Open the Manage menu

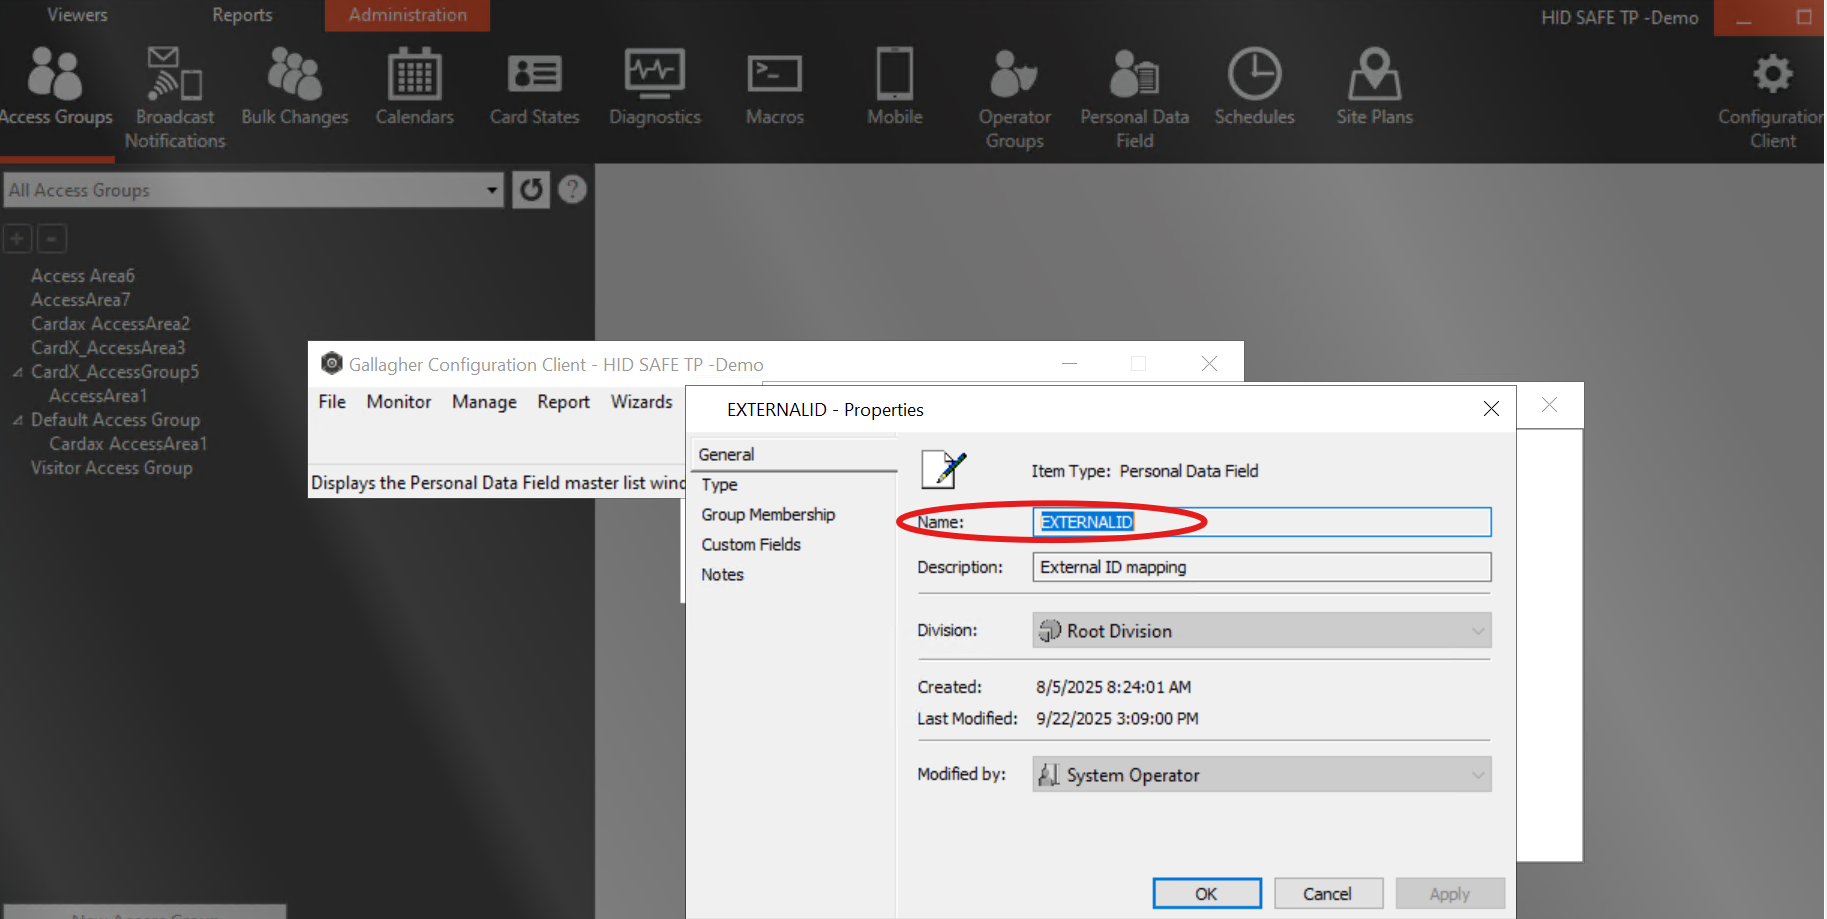(x=484, y=402)
